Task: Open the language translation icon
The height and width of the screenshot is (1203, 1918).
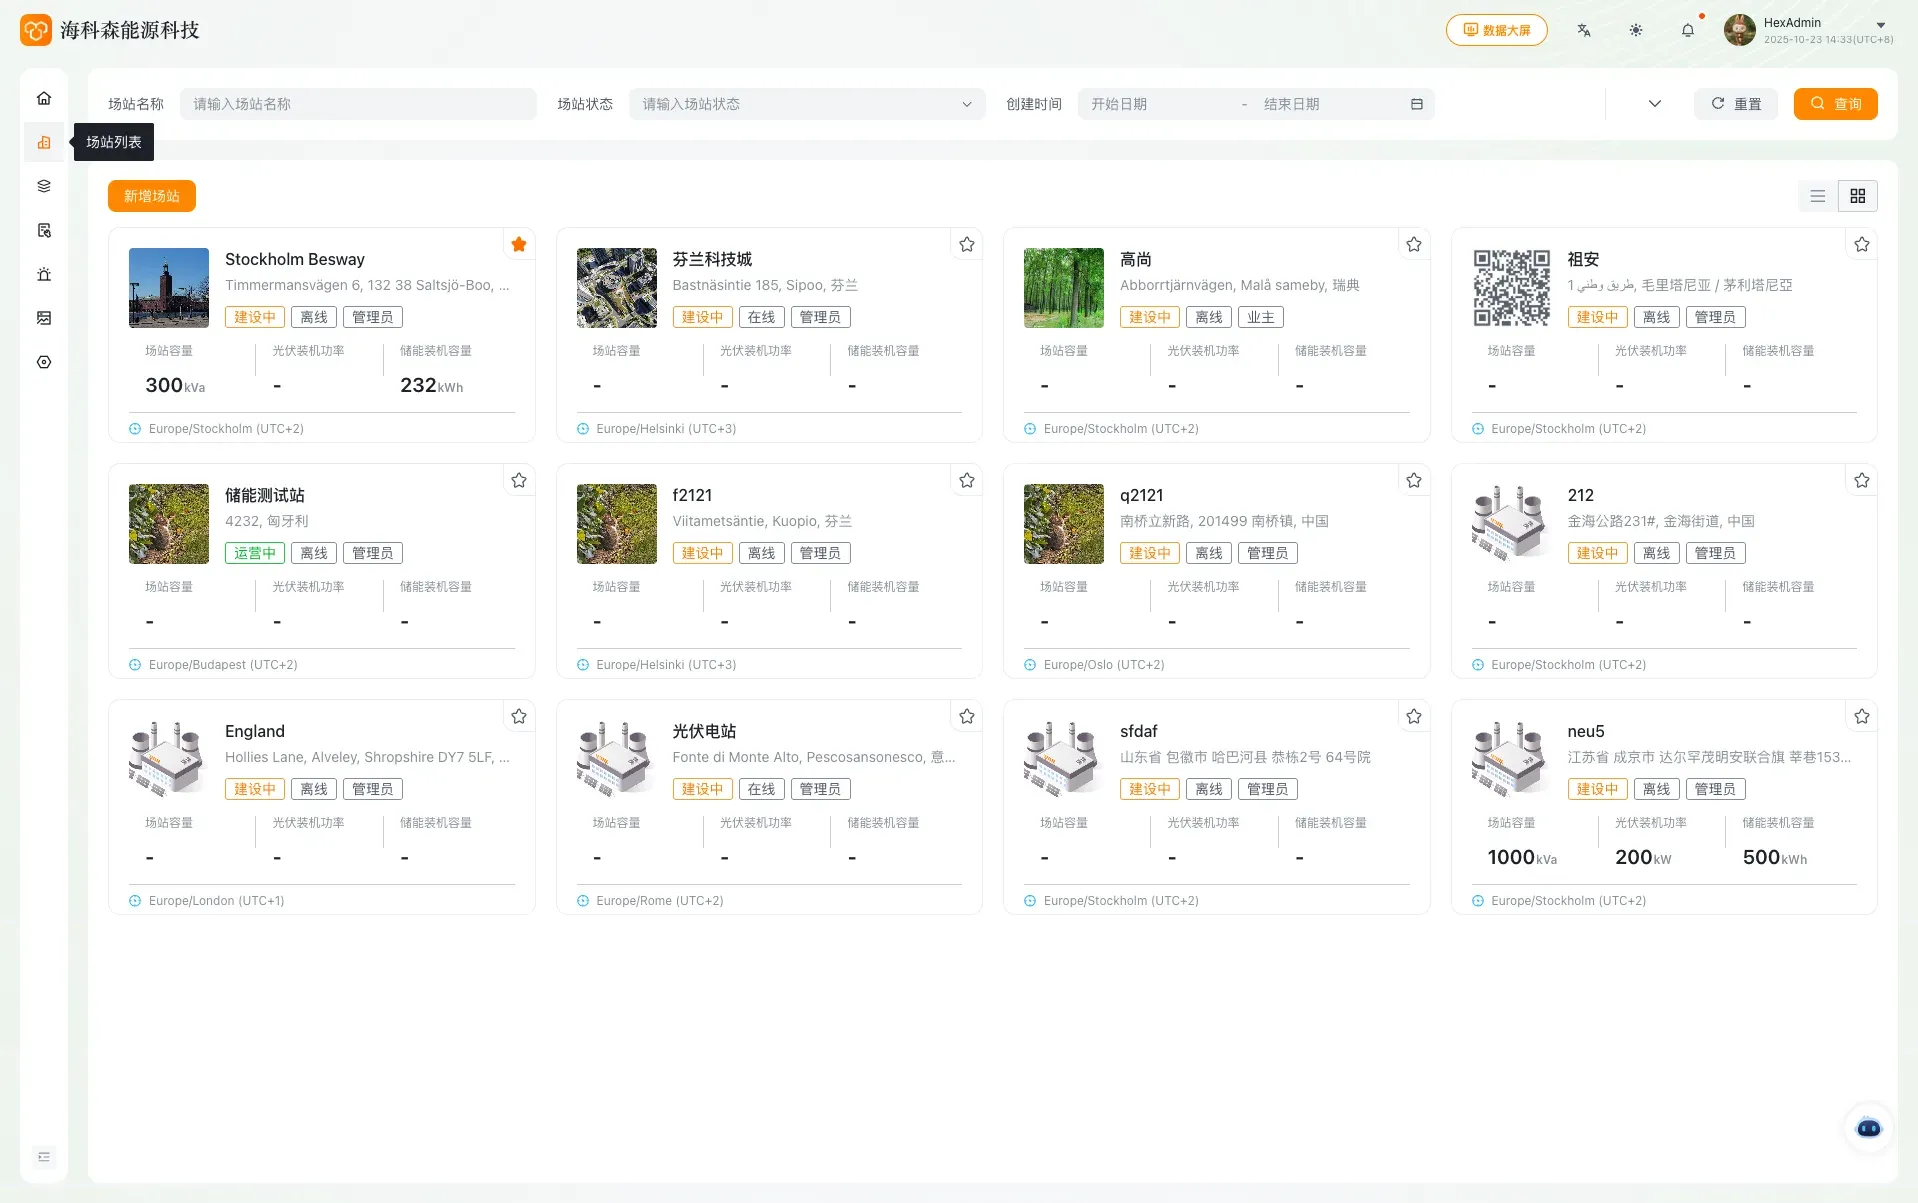Action: [x=1584, y=30]
